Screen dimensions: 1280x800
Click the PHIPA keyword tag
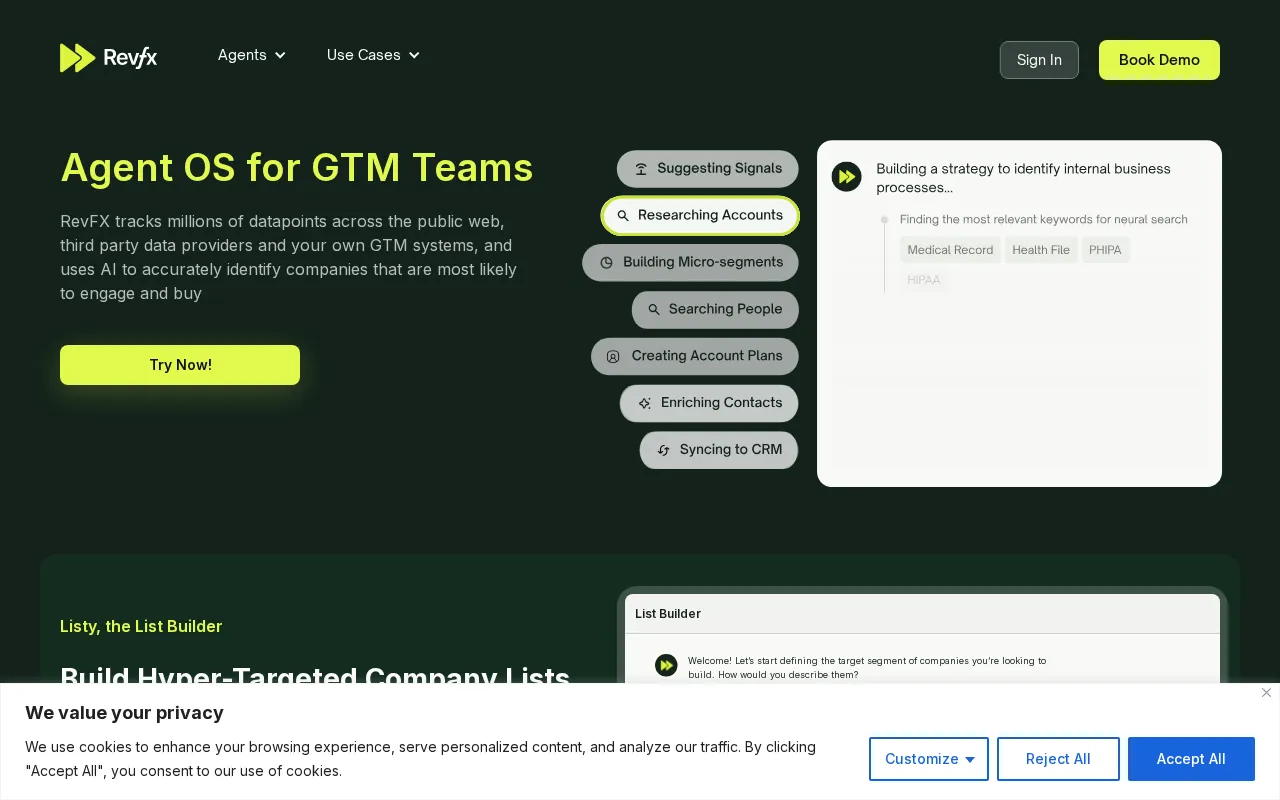click(1105, 250)
